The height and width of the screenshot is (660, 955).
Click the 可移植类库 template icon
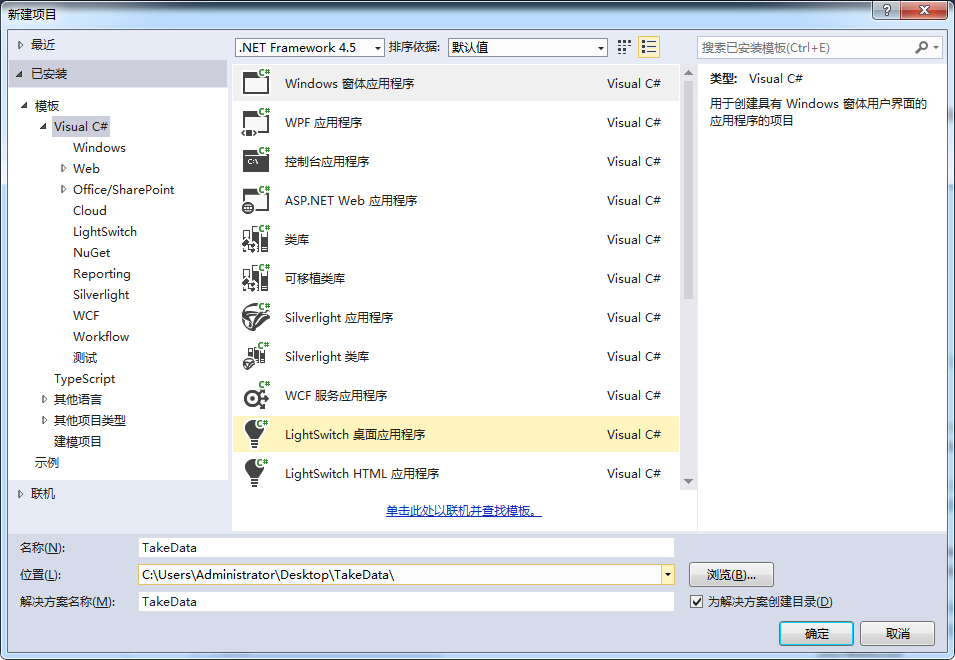point(256,278)
